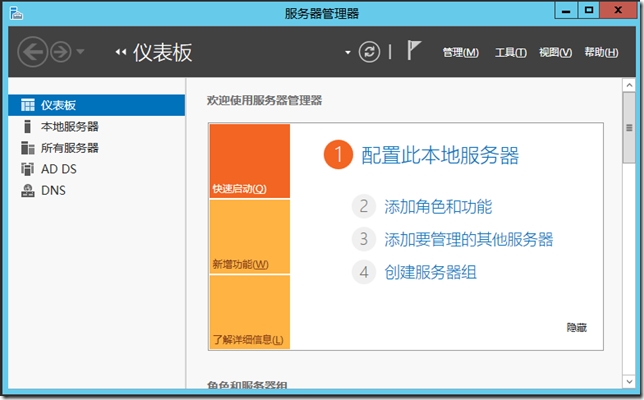This screenshot has height=400, width=644.
Task: Select the 新增功能(W) tile
Action: coord(250,237)
